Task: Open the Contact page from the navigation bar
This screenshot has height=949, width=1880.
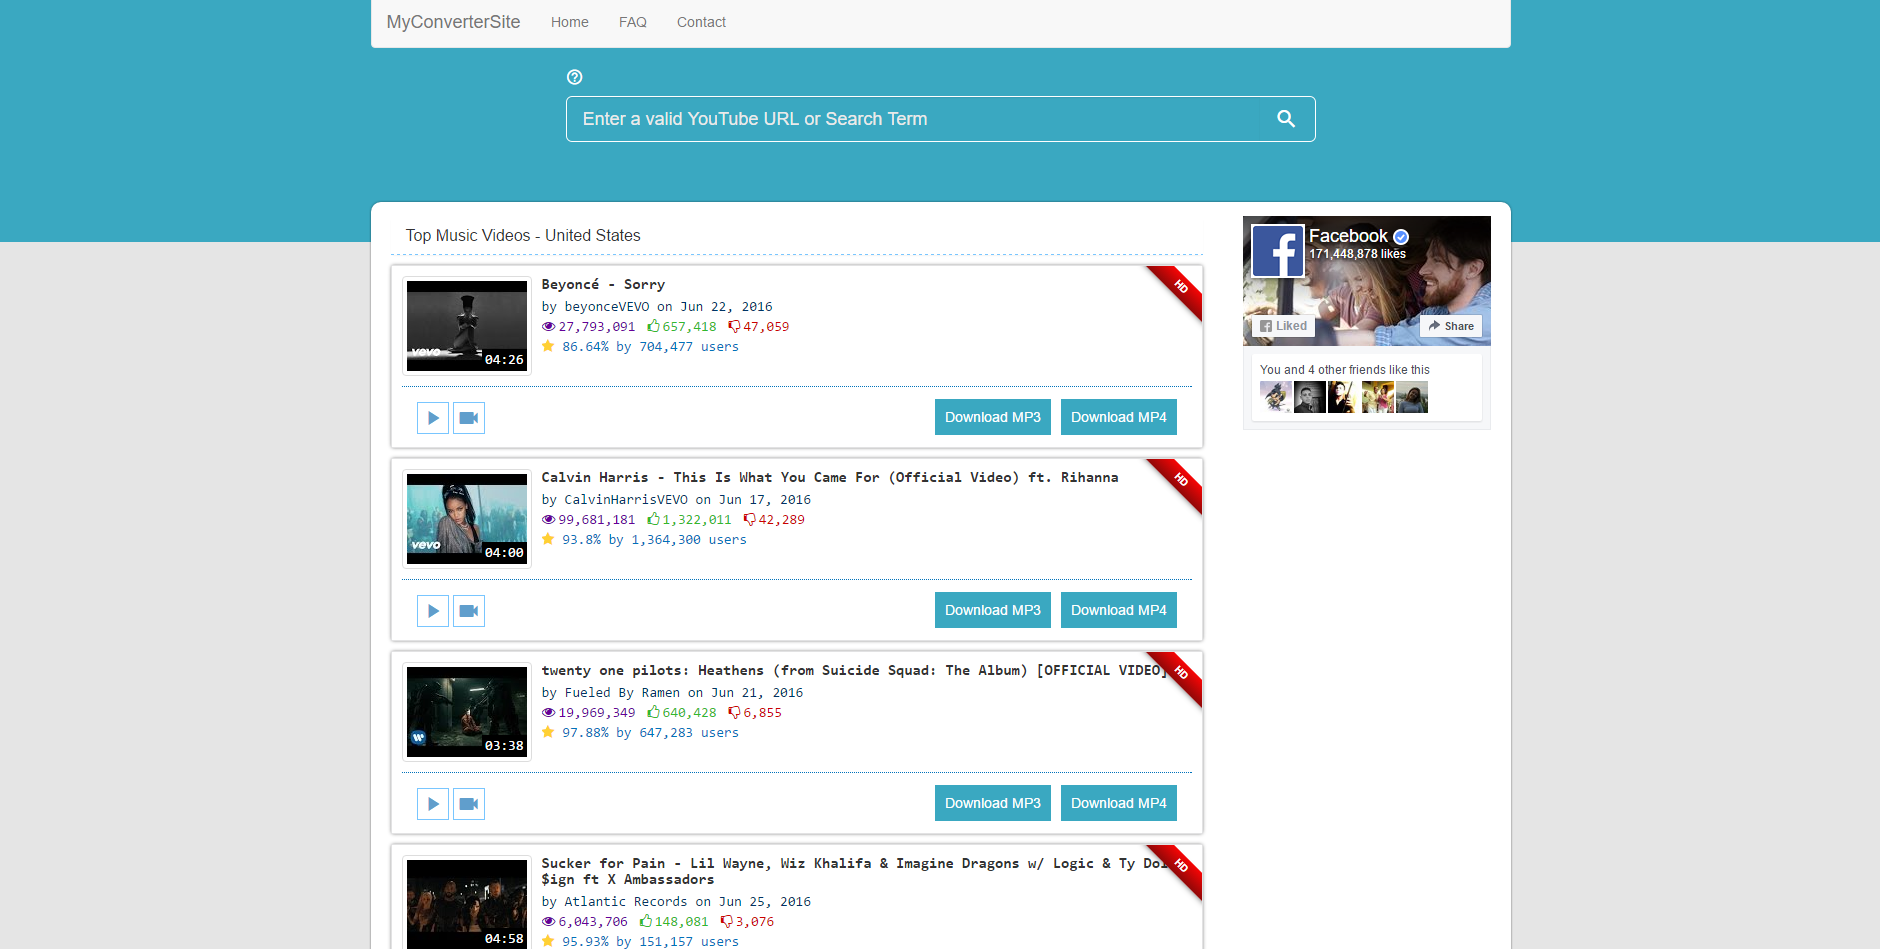Action: (701, 22)
